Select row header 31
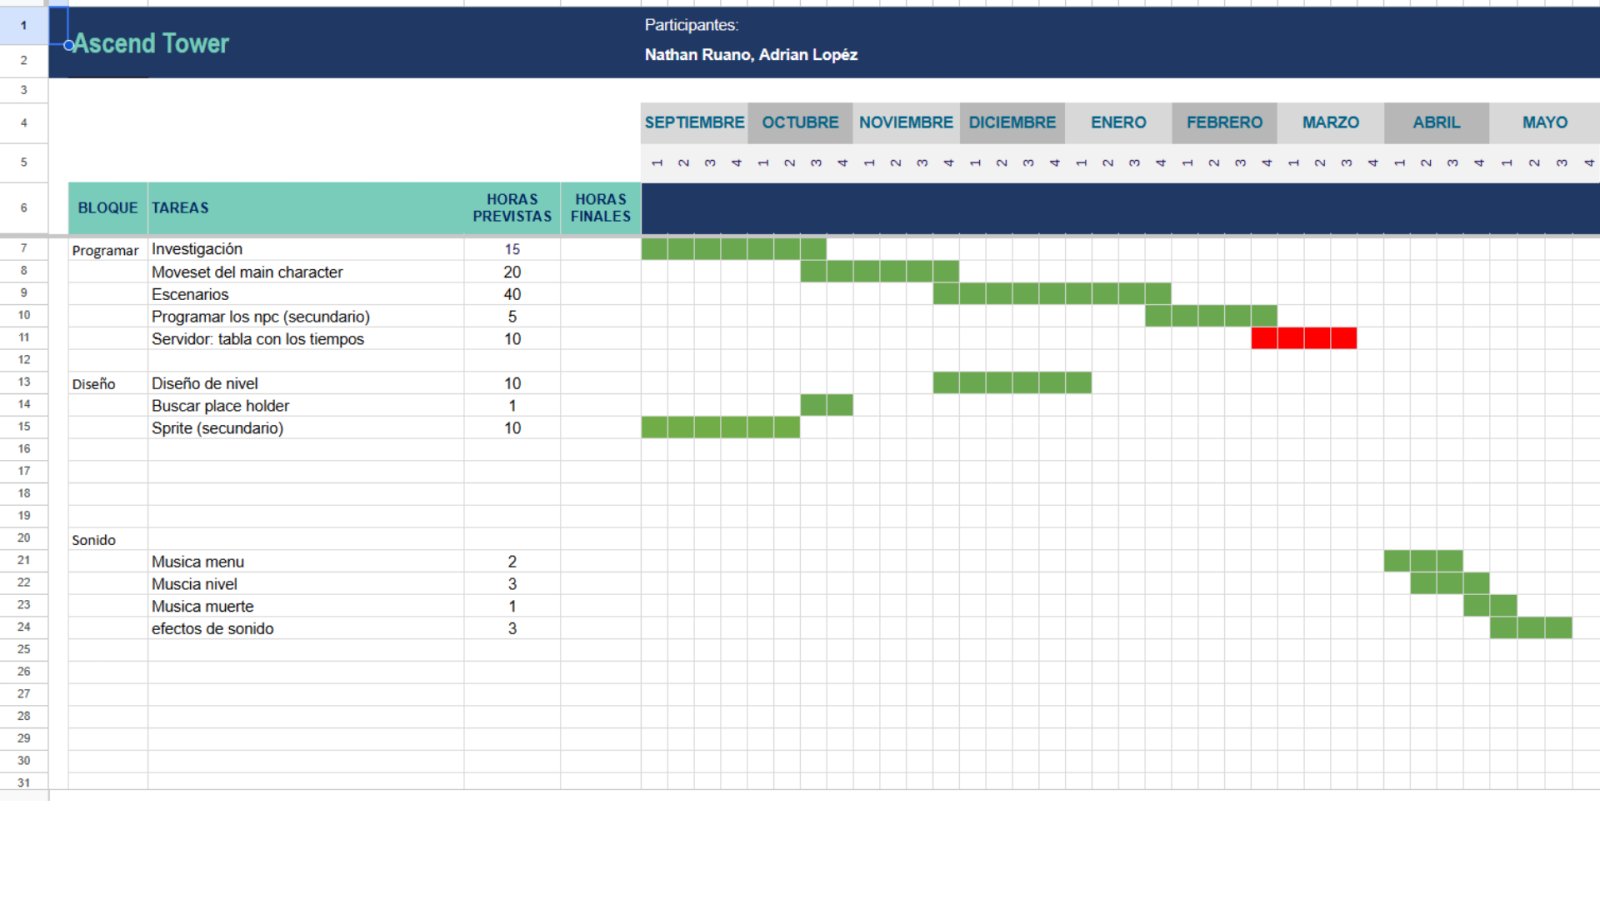 [x=24, y=783]
